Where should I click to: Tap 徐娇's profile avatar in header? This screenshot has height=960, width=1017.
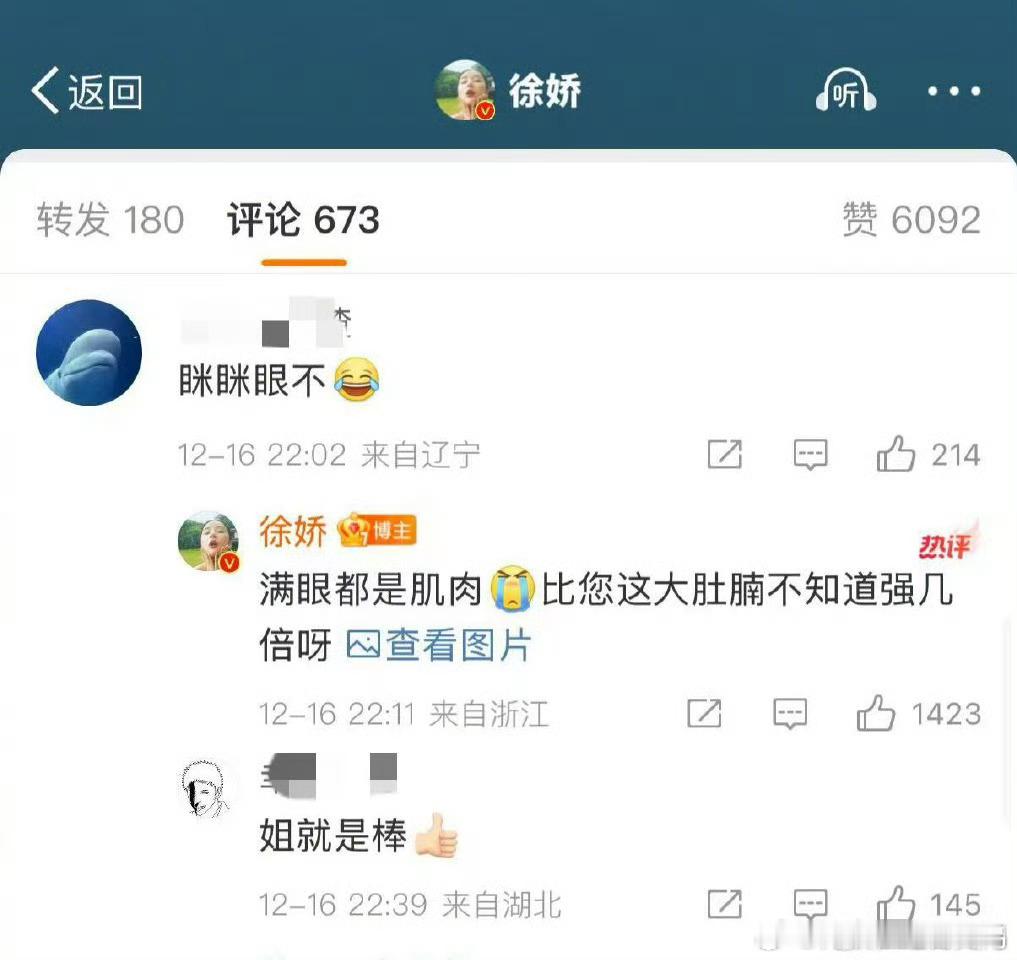[466, 90]
